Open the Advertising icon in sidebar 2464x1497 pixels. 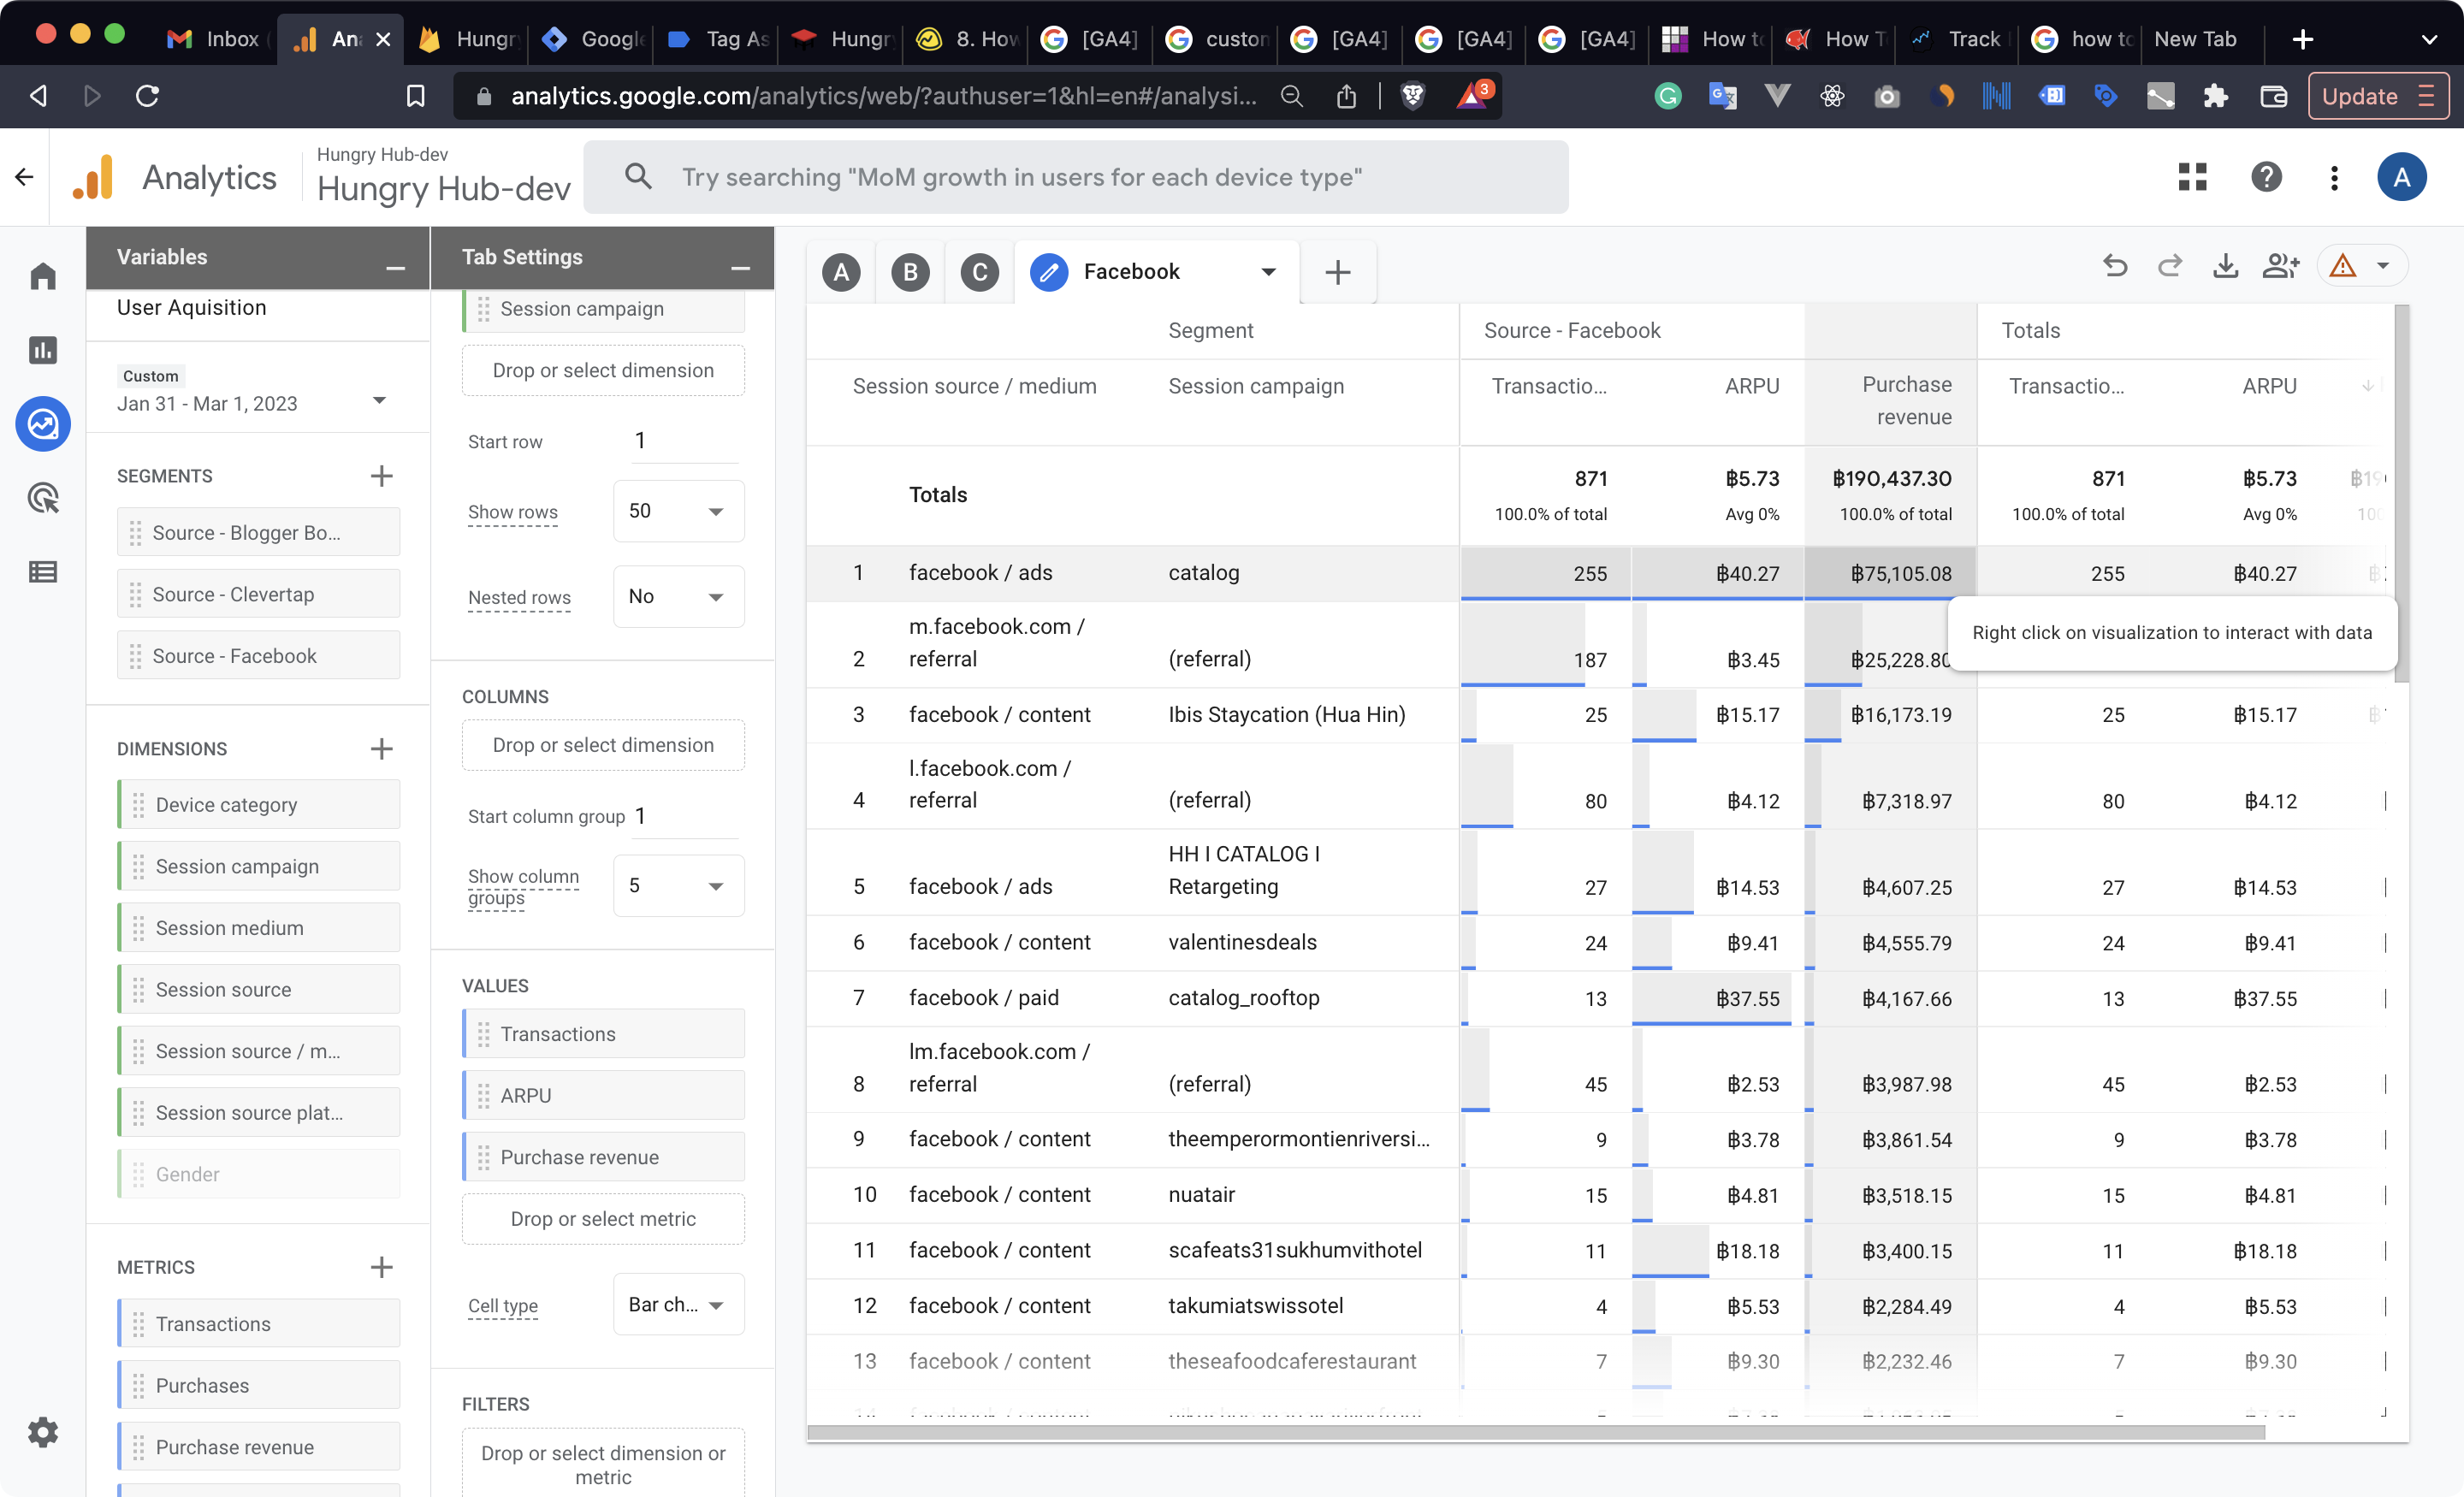click(x=43, y=498)
